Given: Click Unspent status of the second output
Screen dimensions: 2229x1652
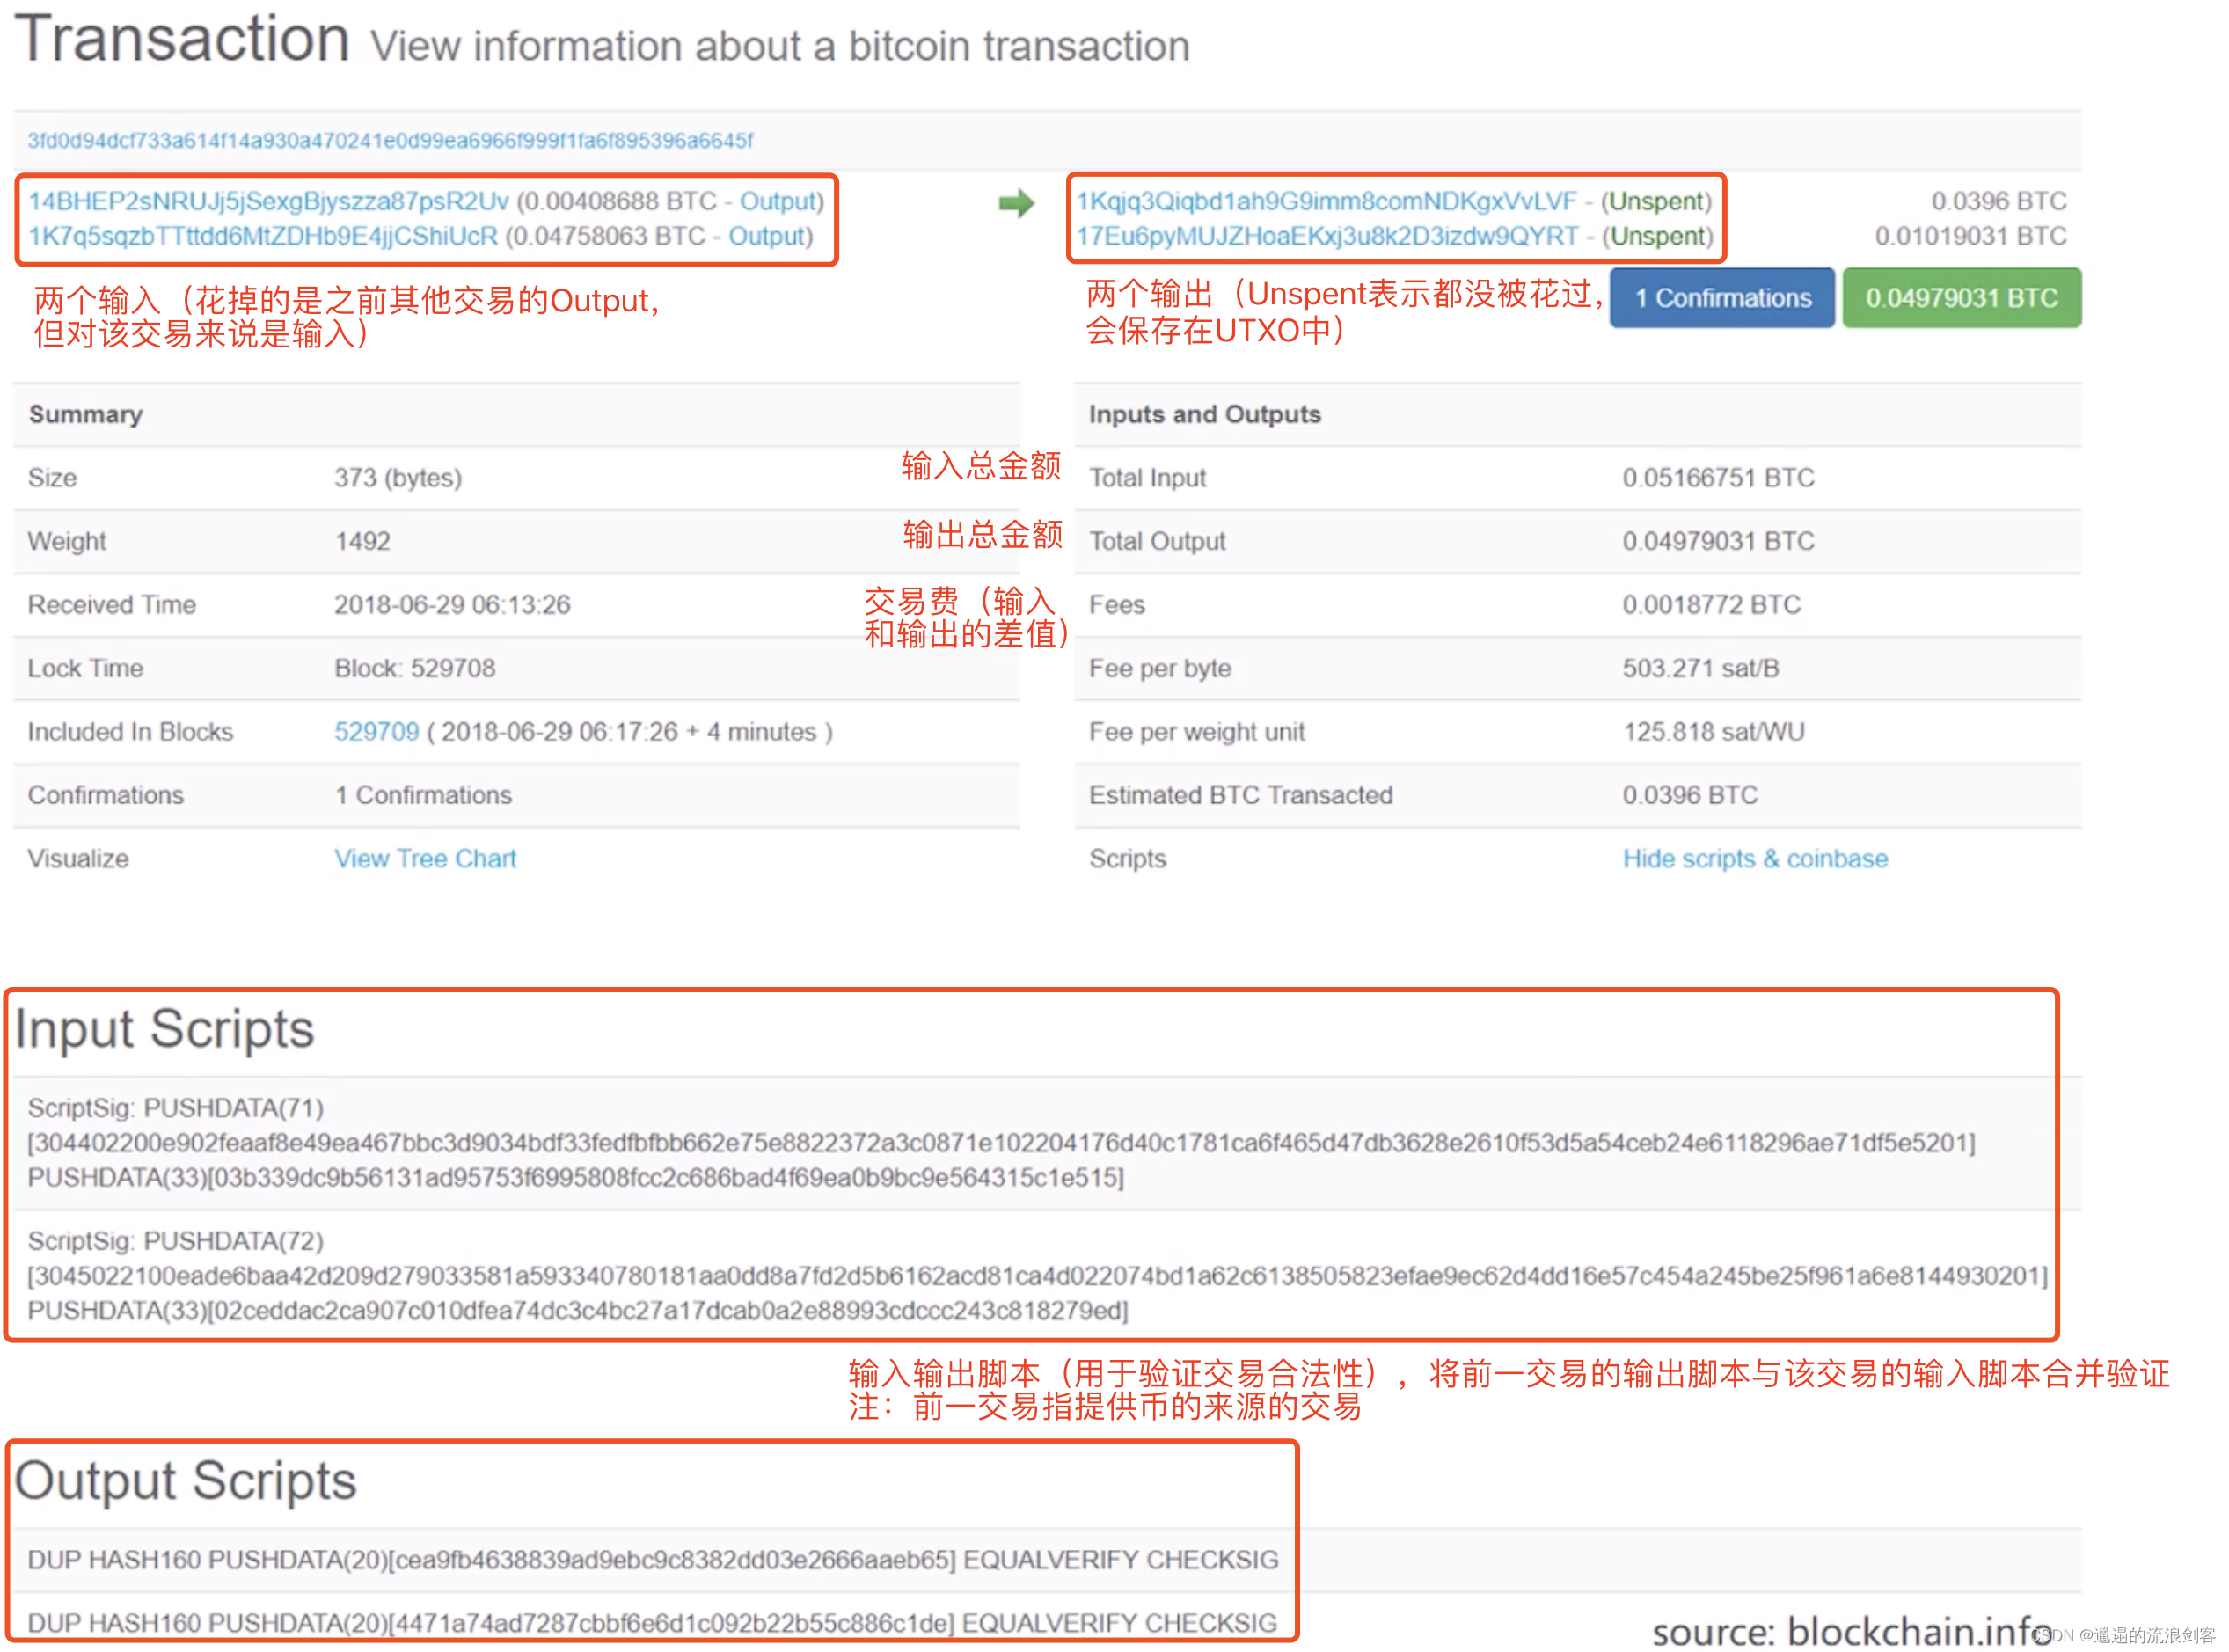Looking at the screenshot, I should (1659, 236).
